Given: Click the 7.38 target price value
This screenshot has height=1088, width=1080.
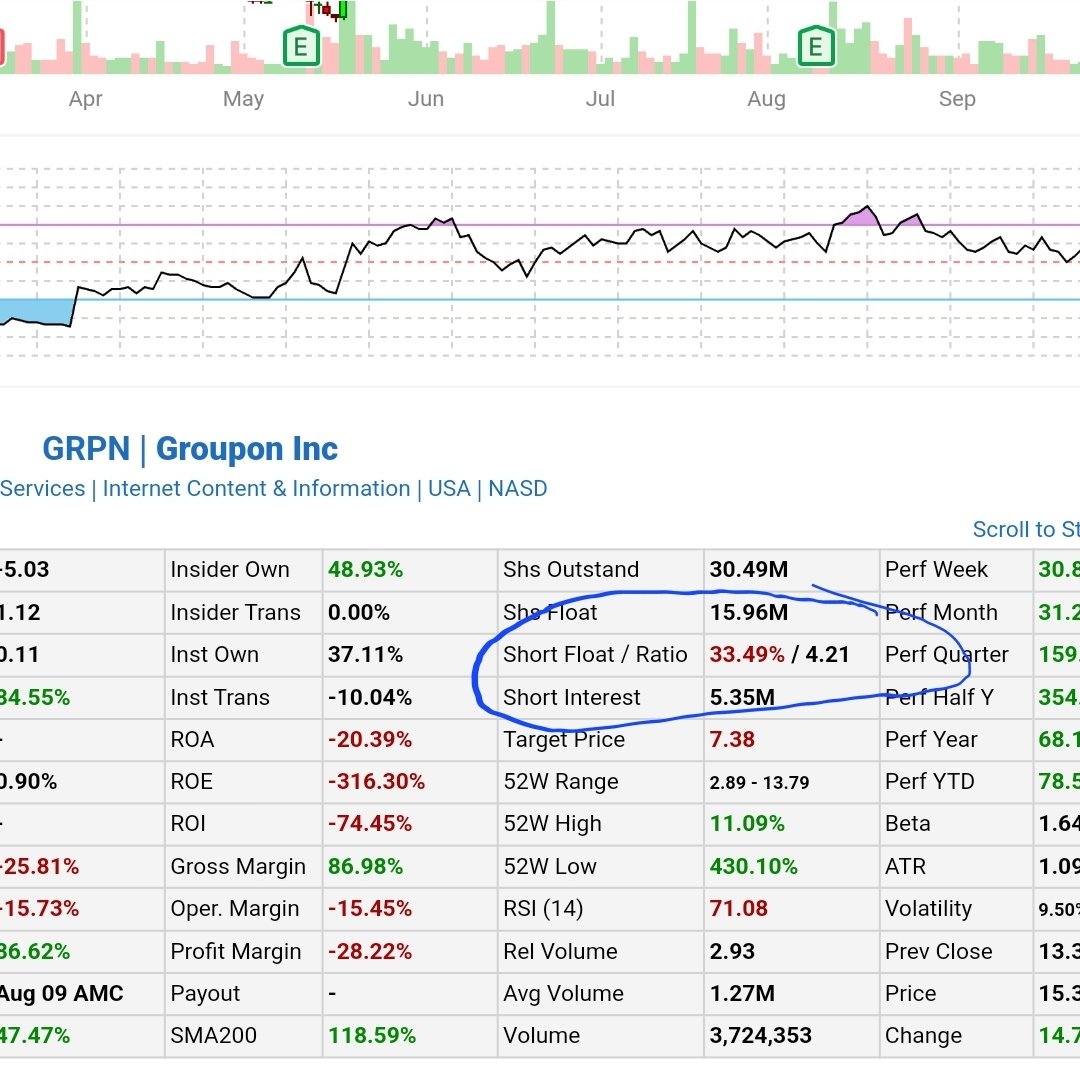Looking at the screenshot, I should click(732, 740).
